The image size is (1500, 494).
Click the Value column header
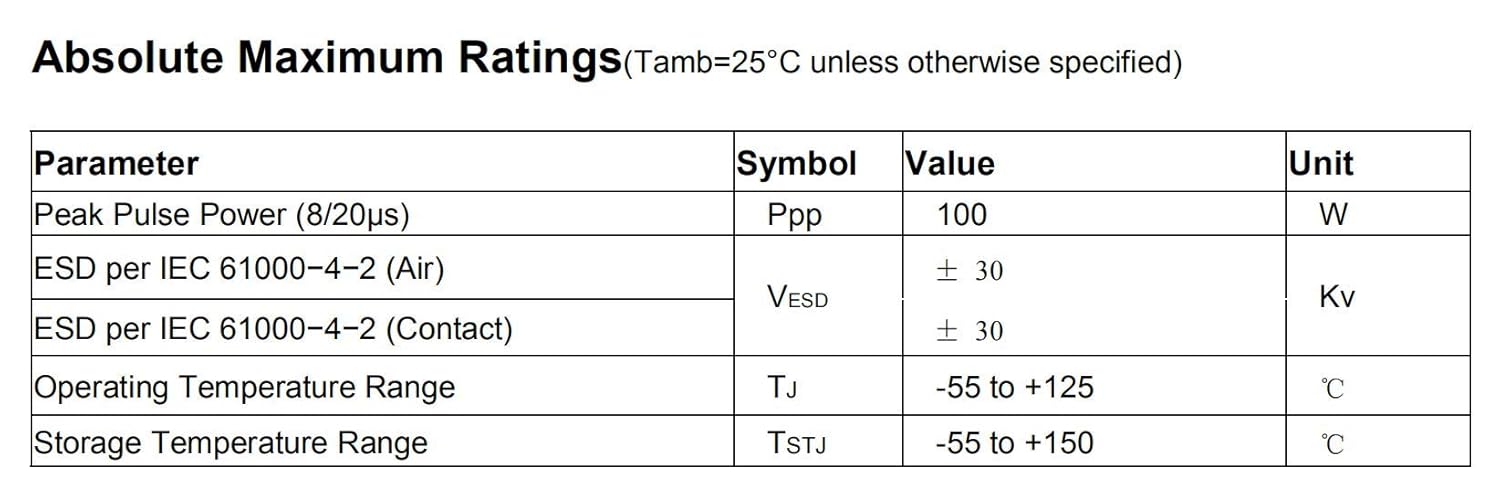coord(950,164)
